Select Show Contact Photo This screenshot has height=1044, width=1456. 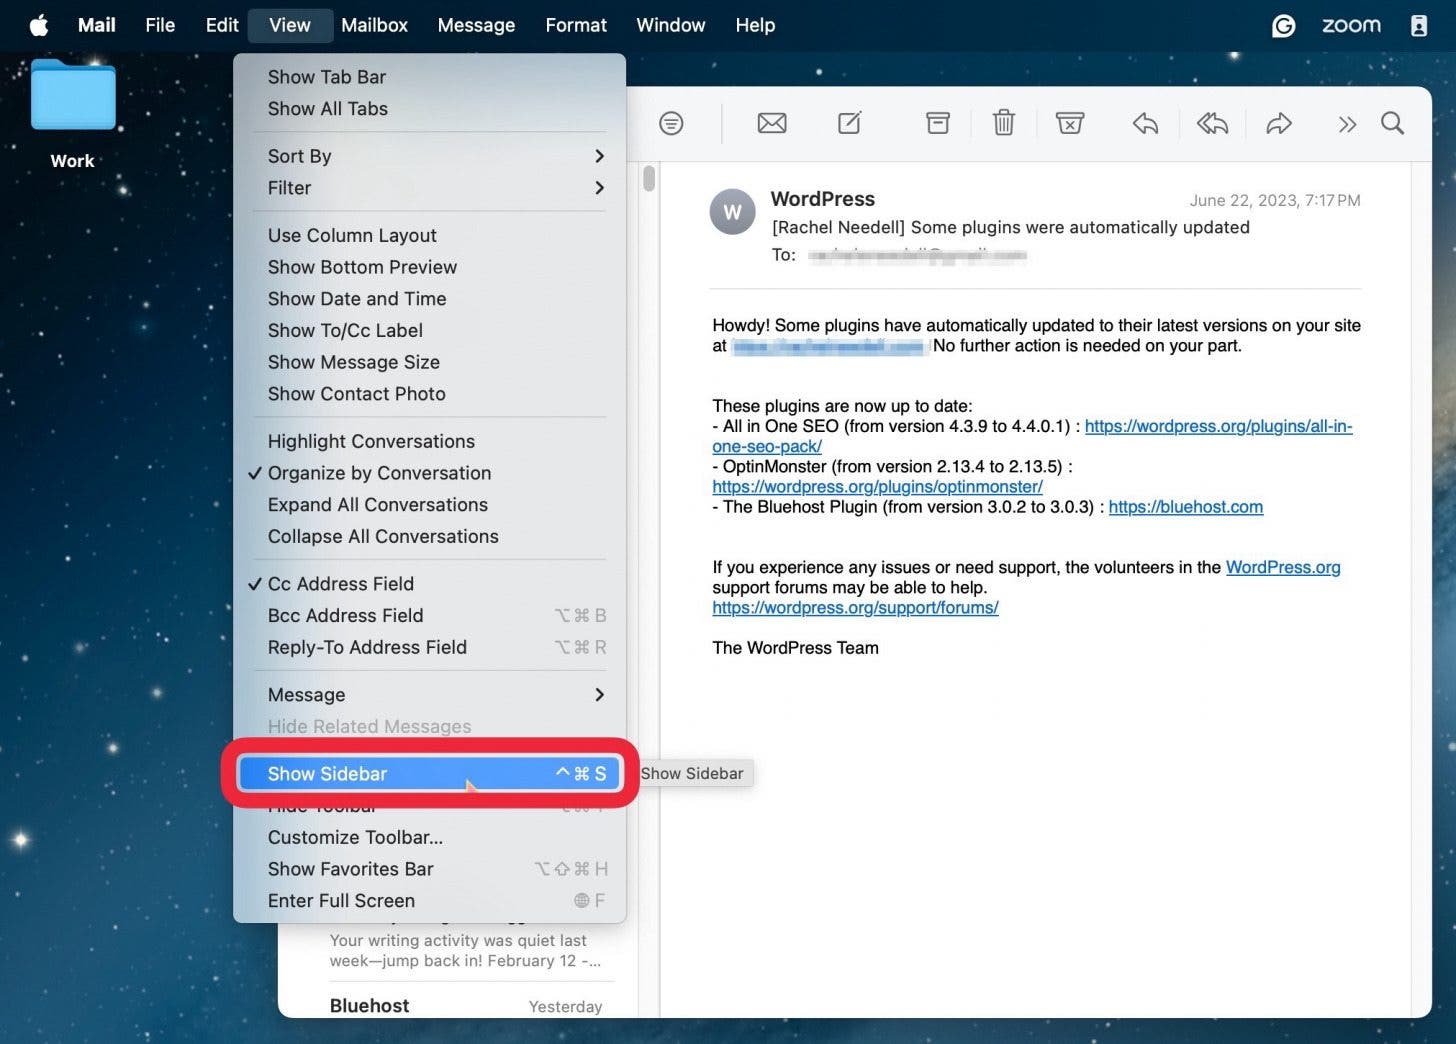(x=430, y=394)
